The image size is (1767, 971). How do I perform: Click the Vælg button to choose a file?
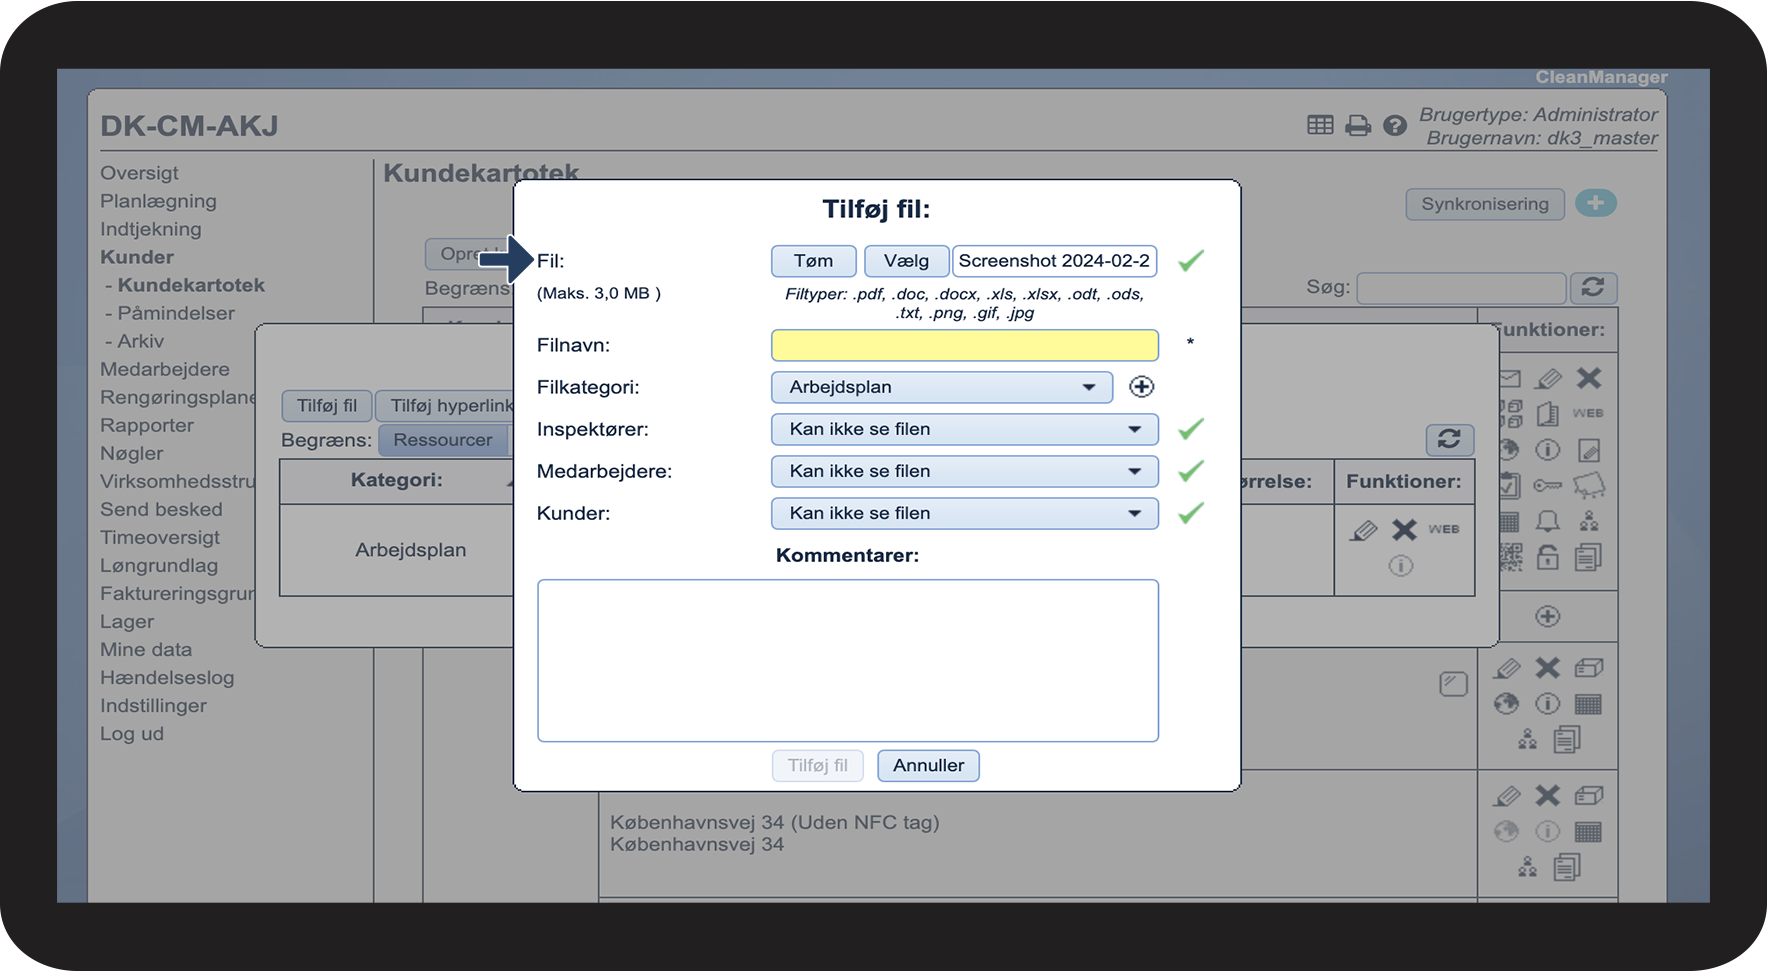click(x=906, y=261)
